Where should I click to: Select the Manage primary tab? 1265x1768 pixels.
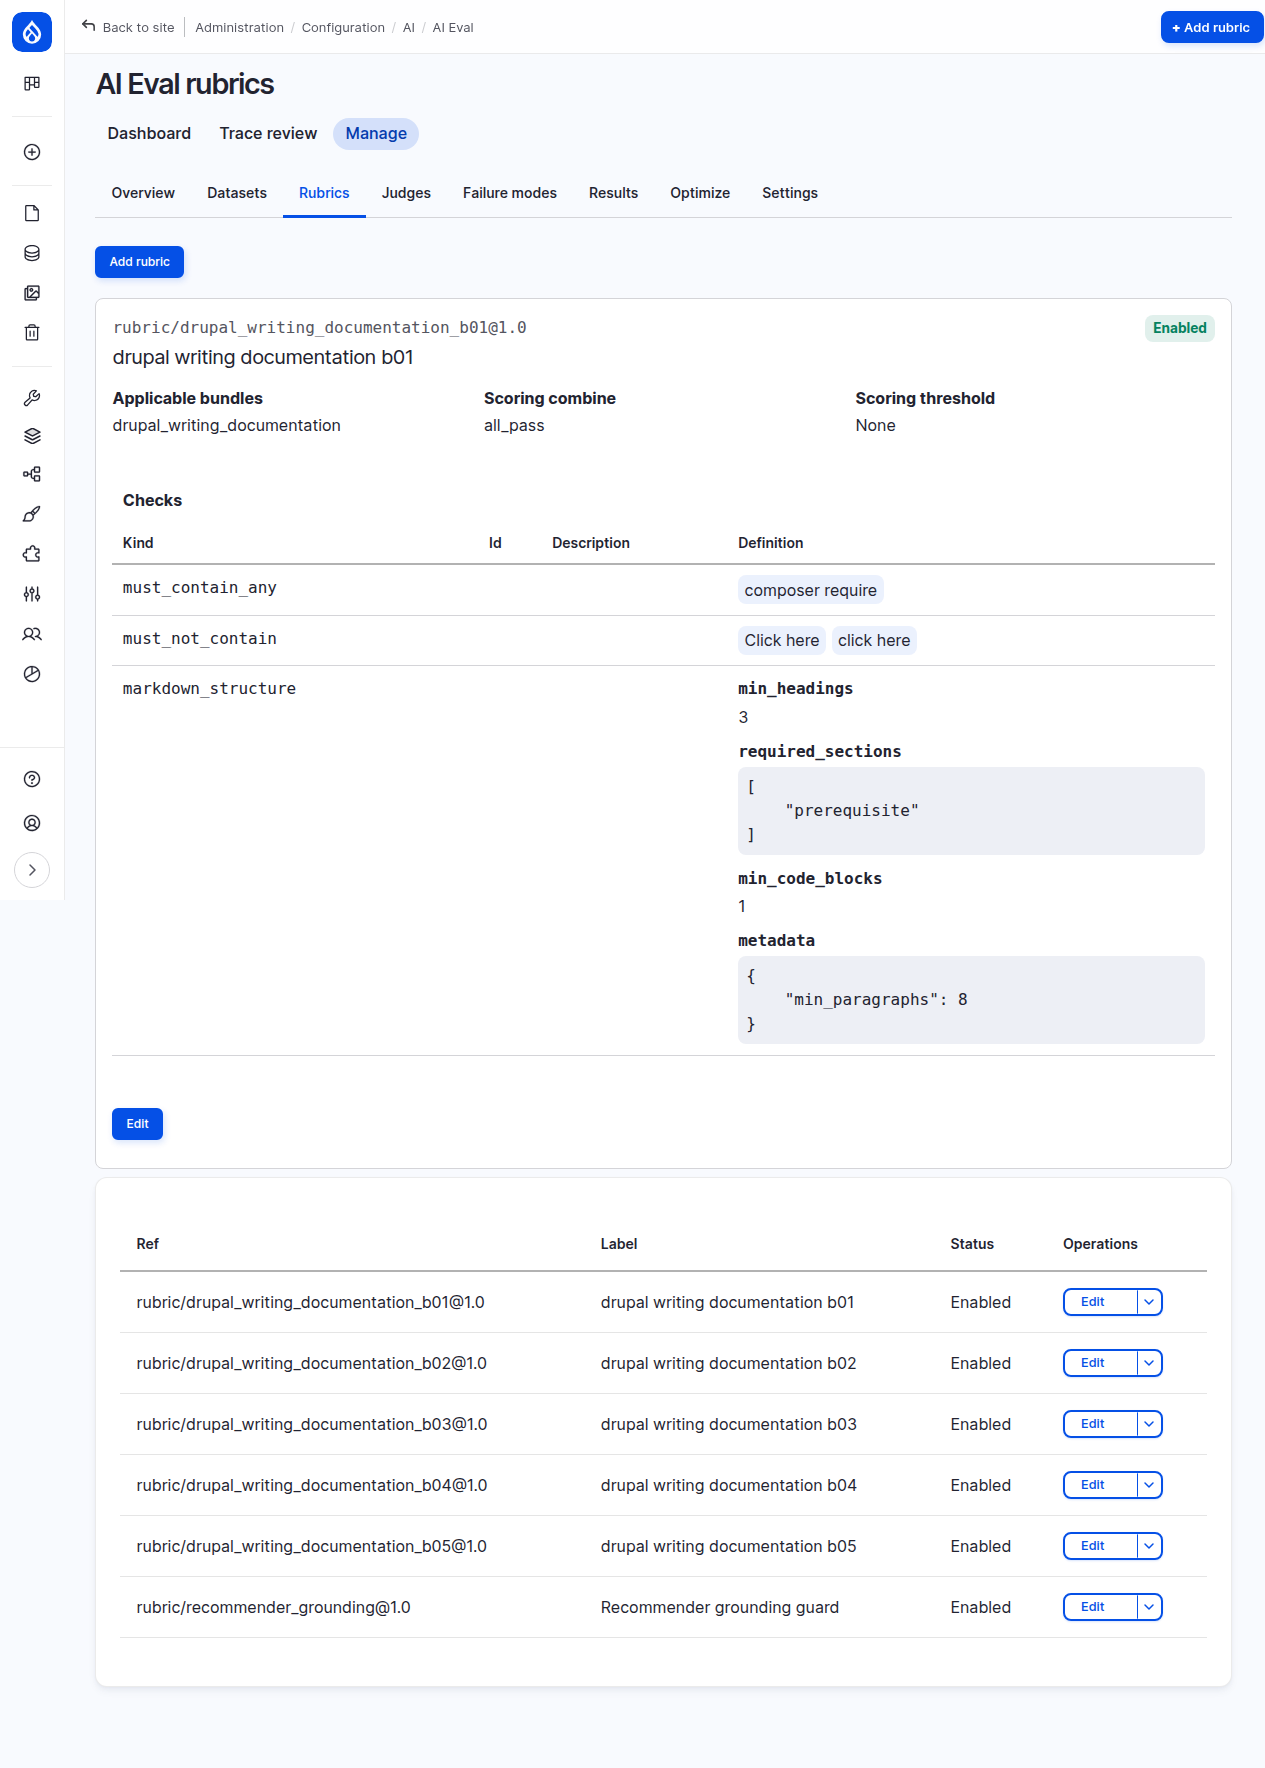click(376, 133)
